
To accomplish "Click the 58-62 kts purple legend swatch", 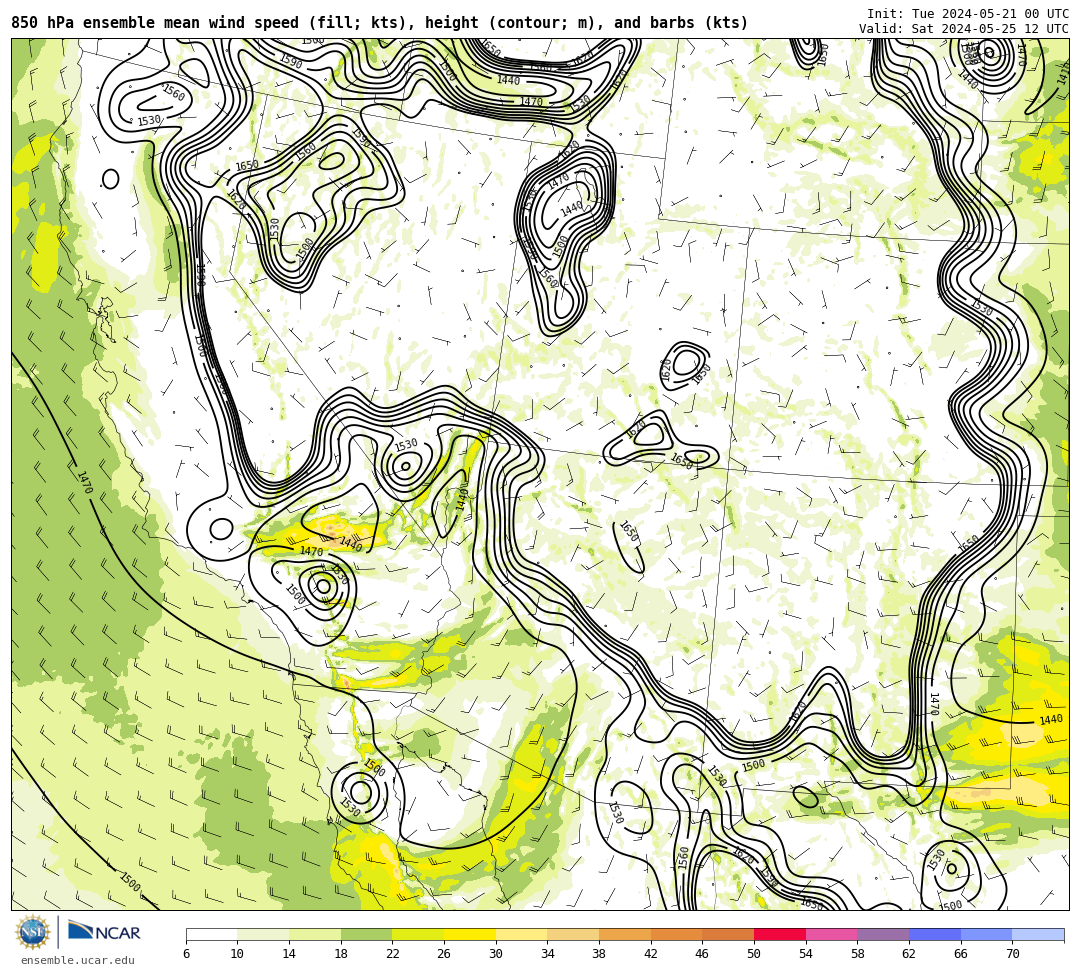I will coord(883,934).
